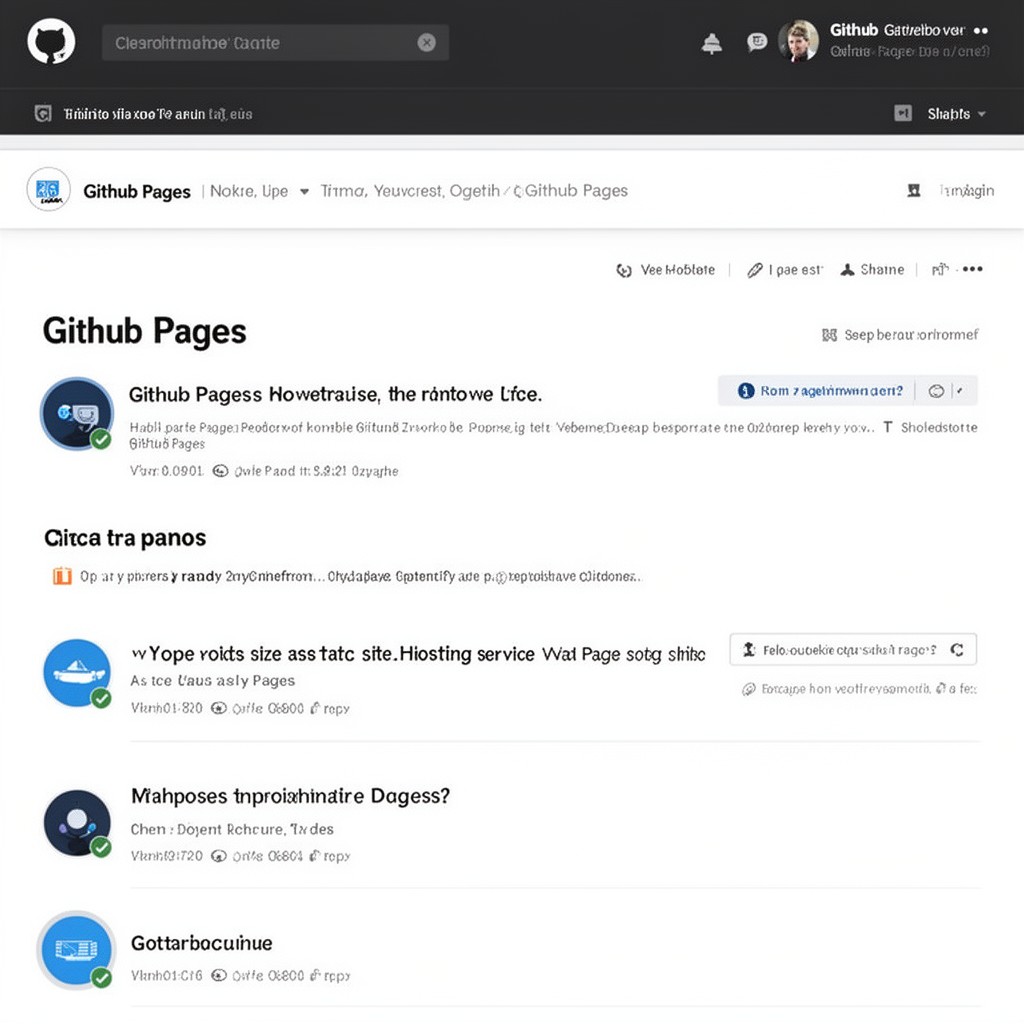The height and width of the screenshot is (1024, 1024).
Task: Open notifications bell icon
Action: (711, 43)
